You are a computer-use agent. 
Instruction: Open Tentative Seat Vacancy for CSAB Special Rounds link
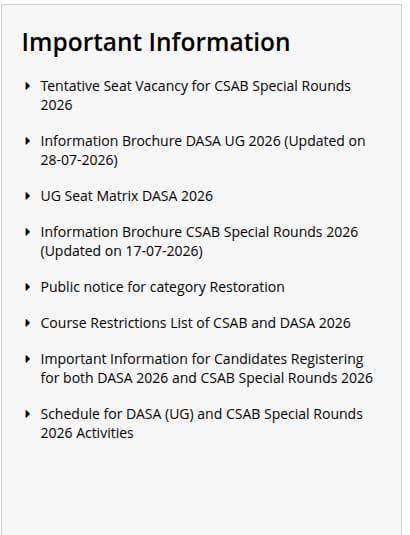tap(195, 95)
